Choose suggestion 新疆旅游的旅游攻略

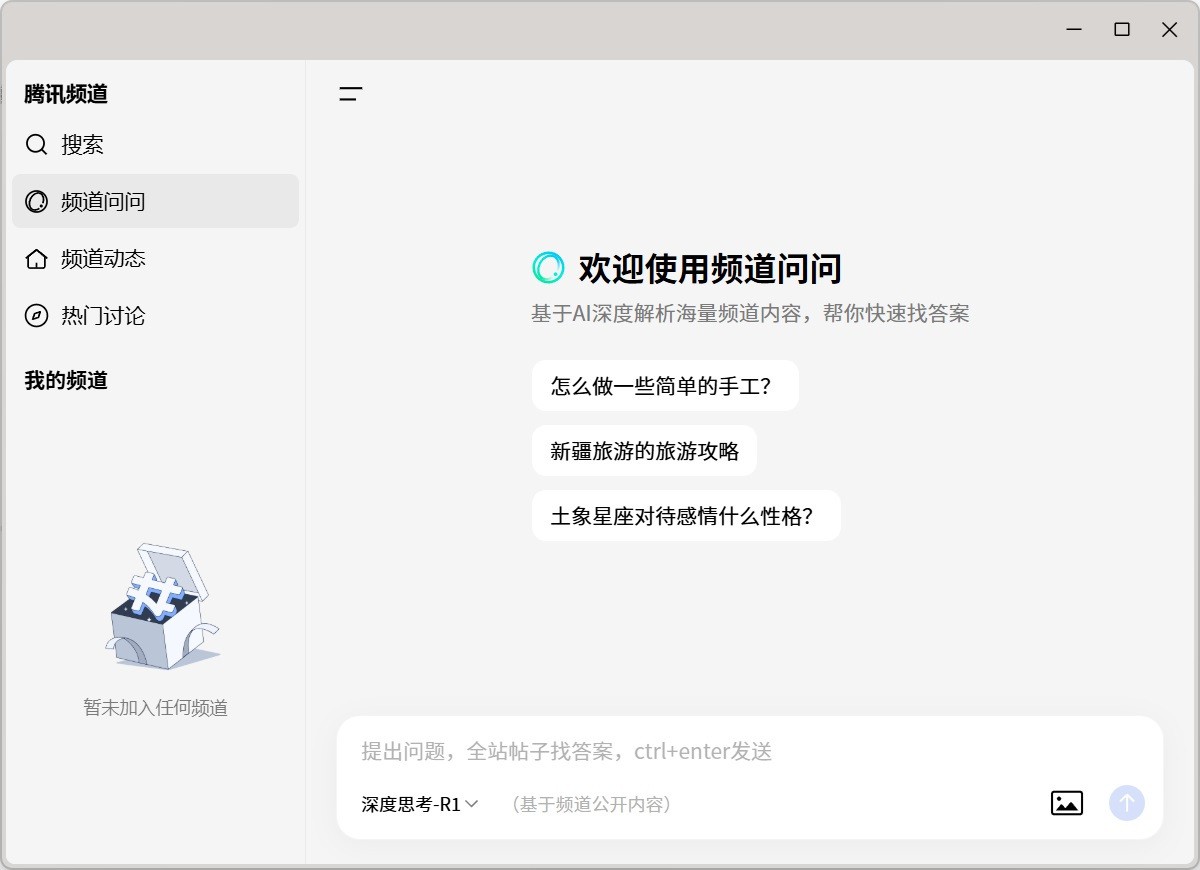pos(644,451)
